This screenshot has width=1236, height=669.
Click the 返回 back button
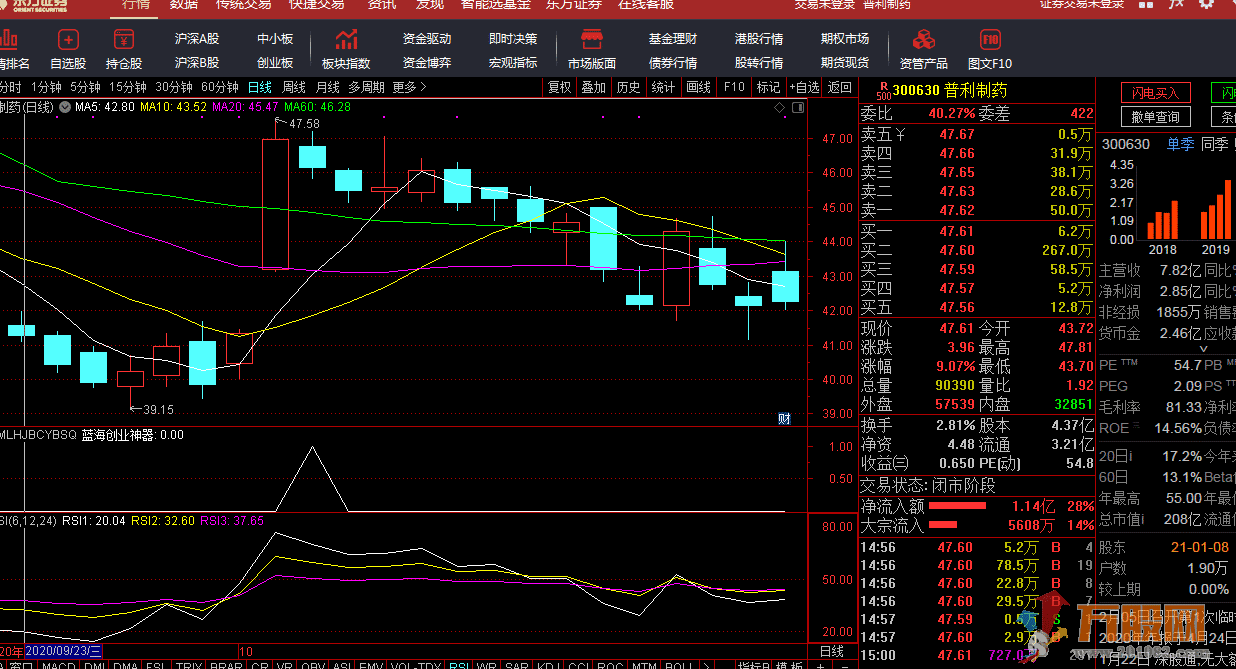(x=840, y=87)
